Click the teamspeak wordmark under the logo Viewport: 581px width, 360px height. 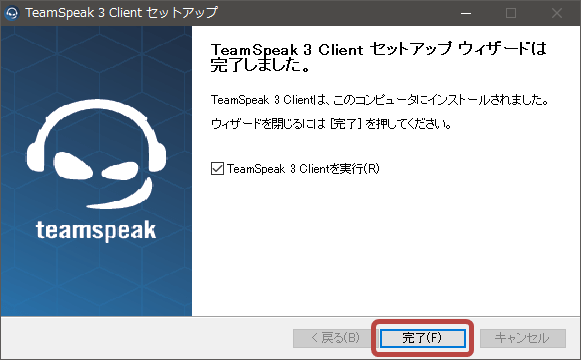[96, 230]
